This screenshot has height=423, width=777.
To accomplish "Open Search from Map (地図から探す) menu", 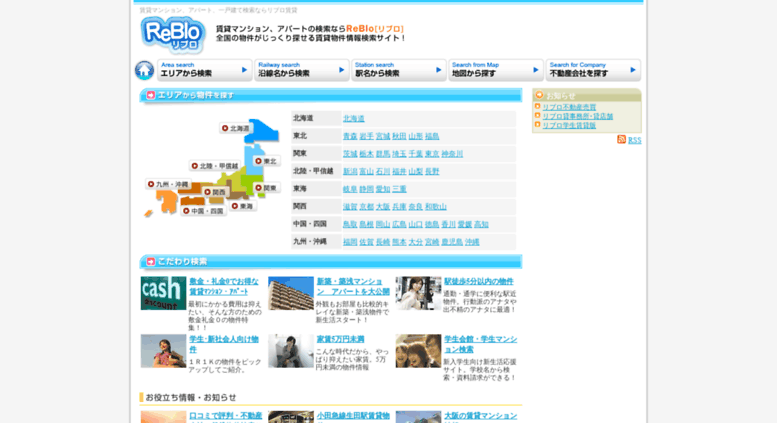I will tap(496, 70).
